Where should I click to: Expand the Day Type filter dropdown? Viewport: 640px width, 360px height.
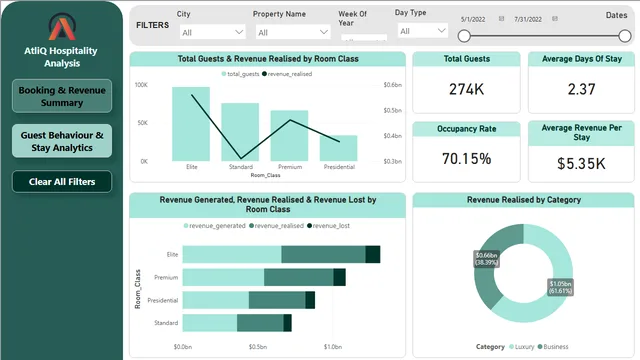pyautogui.click(x=422, y=31)
